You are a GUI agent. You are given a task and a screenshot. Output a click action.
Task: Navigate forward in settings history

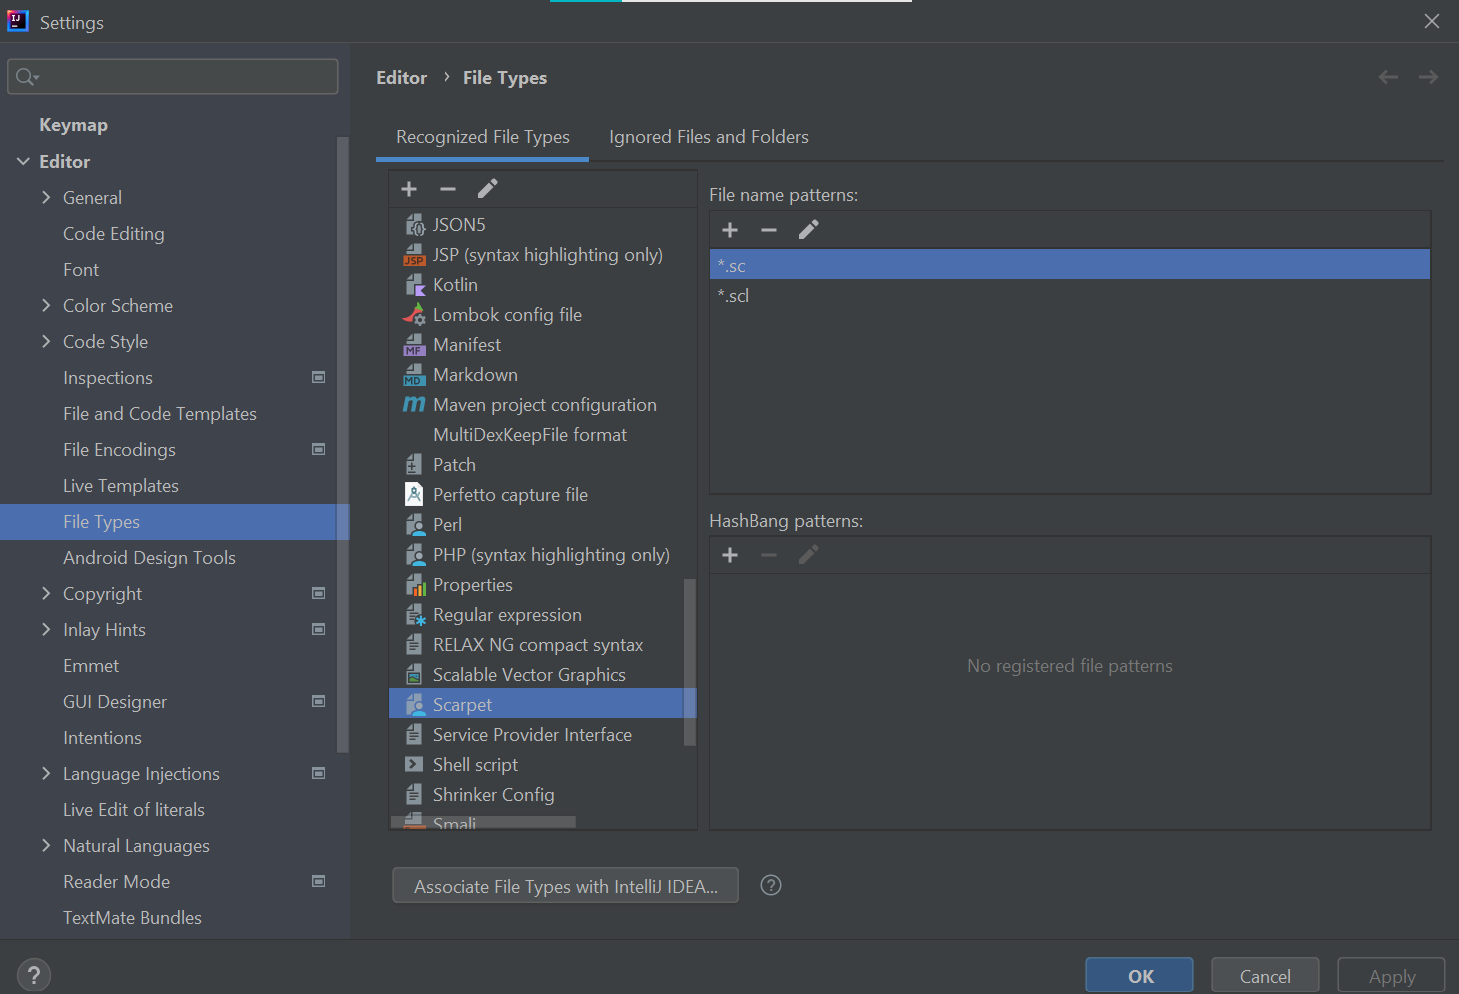[1428, 77]
